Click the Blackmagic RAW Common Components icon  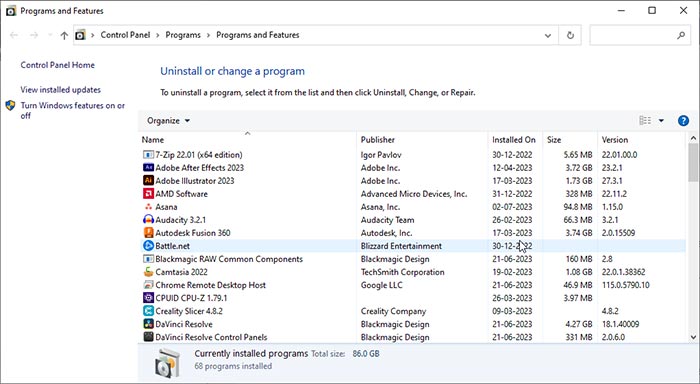pos(148,259)
